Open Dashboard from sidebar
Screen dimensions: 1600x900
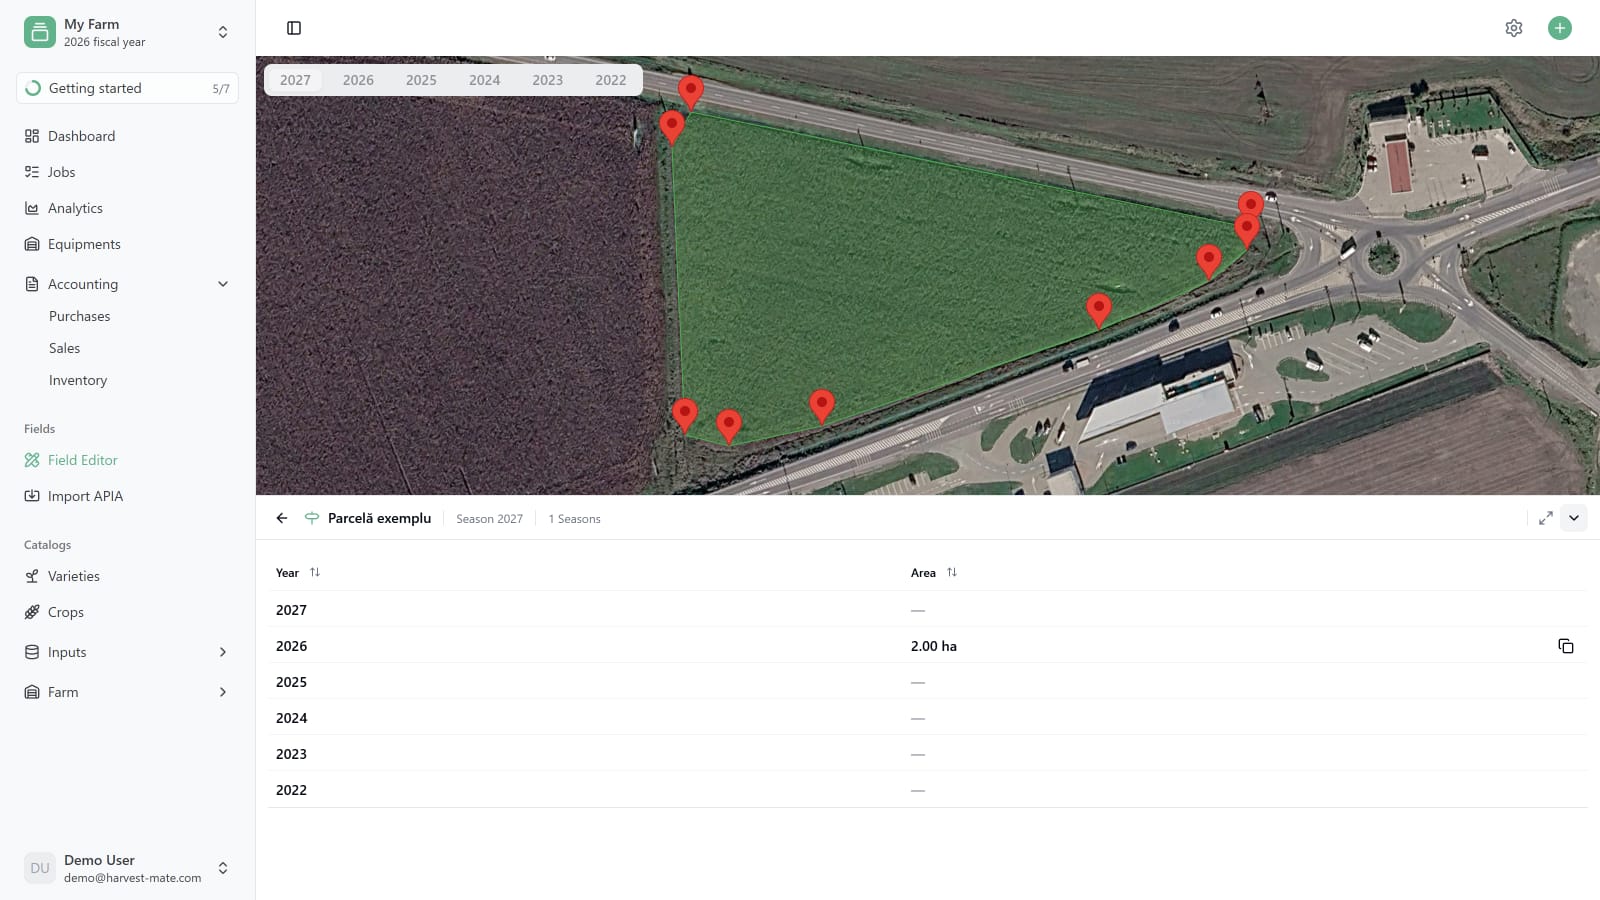point(128,136)
